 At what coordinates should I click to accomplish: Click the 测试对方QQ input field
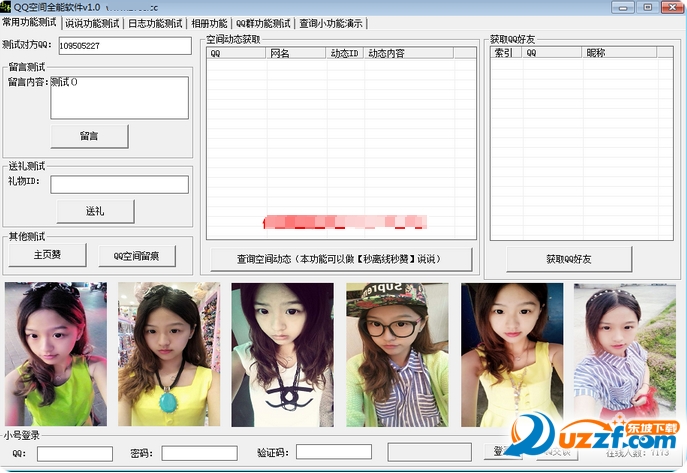(125, 46)
